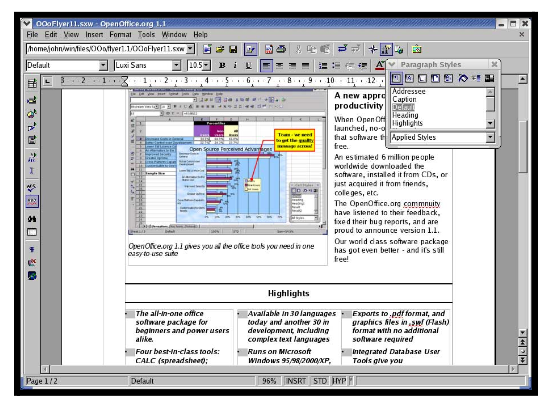Toggle AutoSpellcheck in the side toolbar

(x=32, y=202)
